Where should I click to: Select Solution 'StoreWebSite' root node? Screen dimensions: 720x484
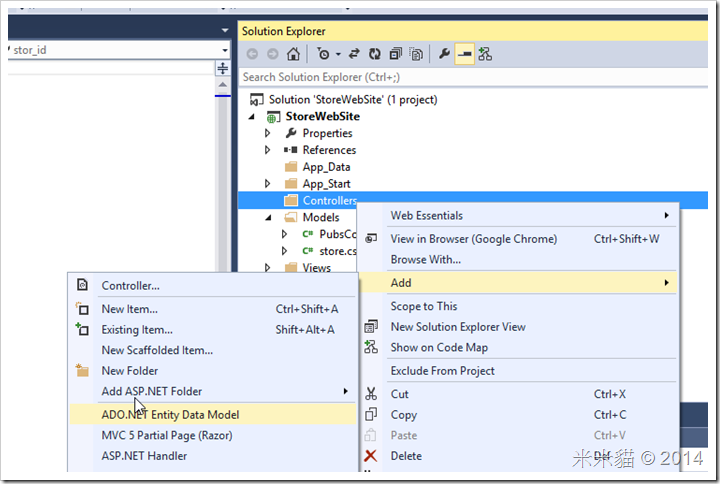tap(353, 100)
